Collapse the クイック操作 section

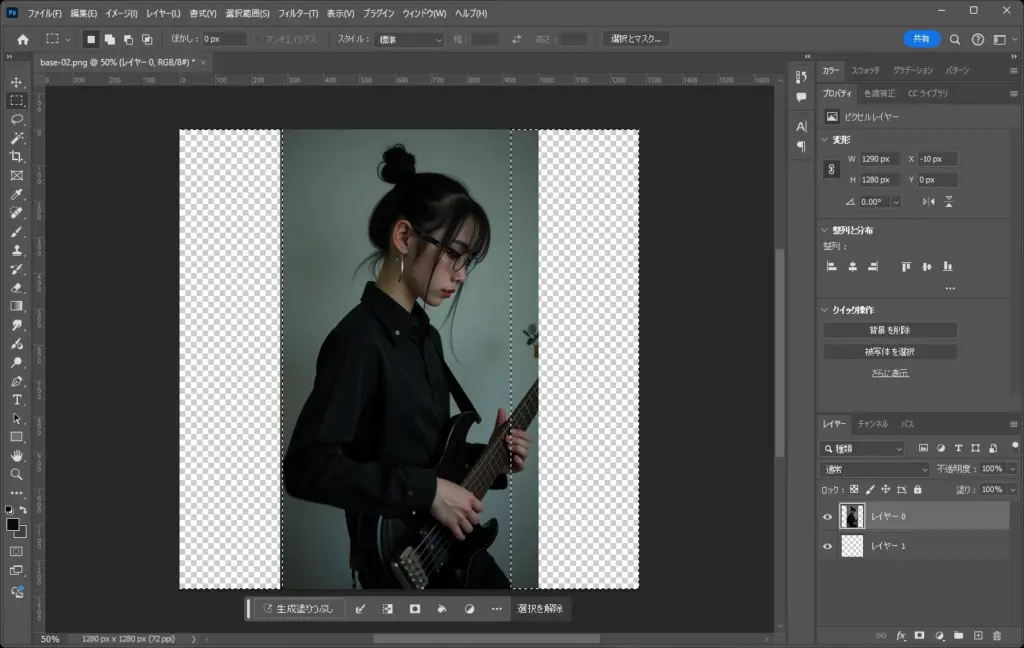(x=825, y=310)
